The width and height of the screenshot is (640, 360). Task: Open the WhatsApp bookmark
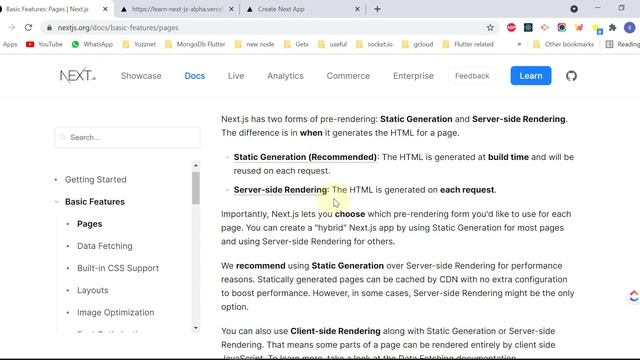[x=92, y=44]
